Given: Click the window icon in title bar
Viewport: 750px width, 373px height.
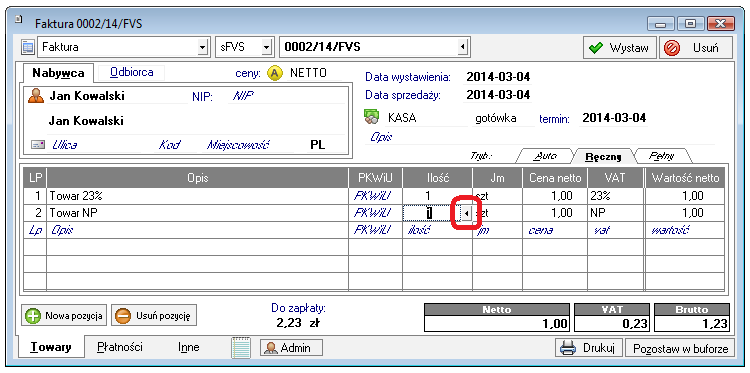Looking at the screenshot, I should click(x=19, y=20).
